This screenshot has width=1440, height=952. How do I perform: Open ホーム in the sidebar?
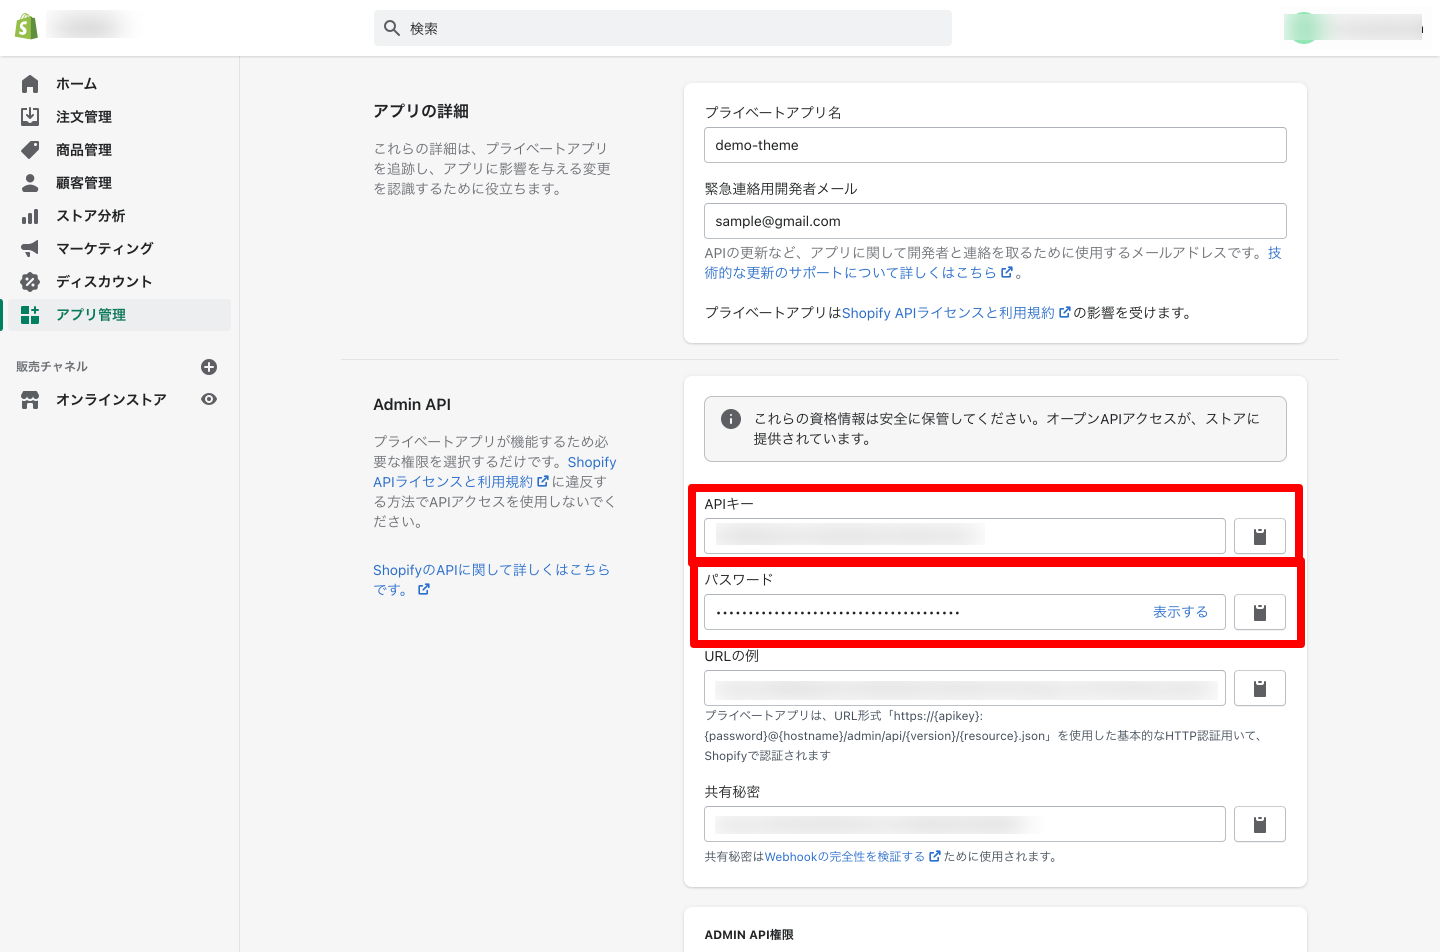76,84
